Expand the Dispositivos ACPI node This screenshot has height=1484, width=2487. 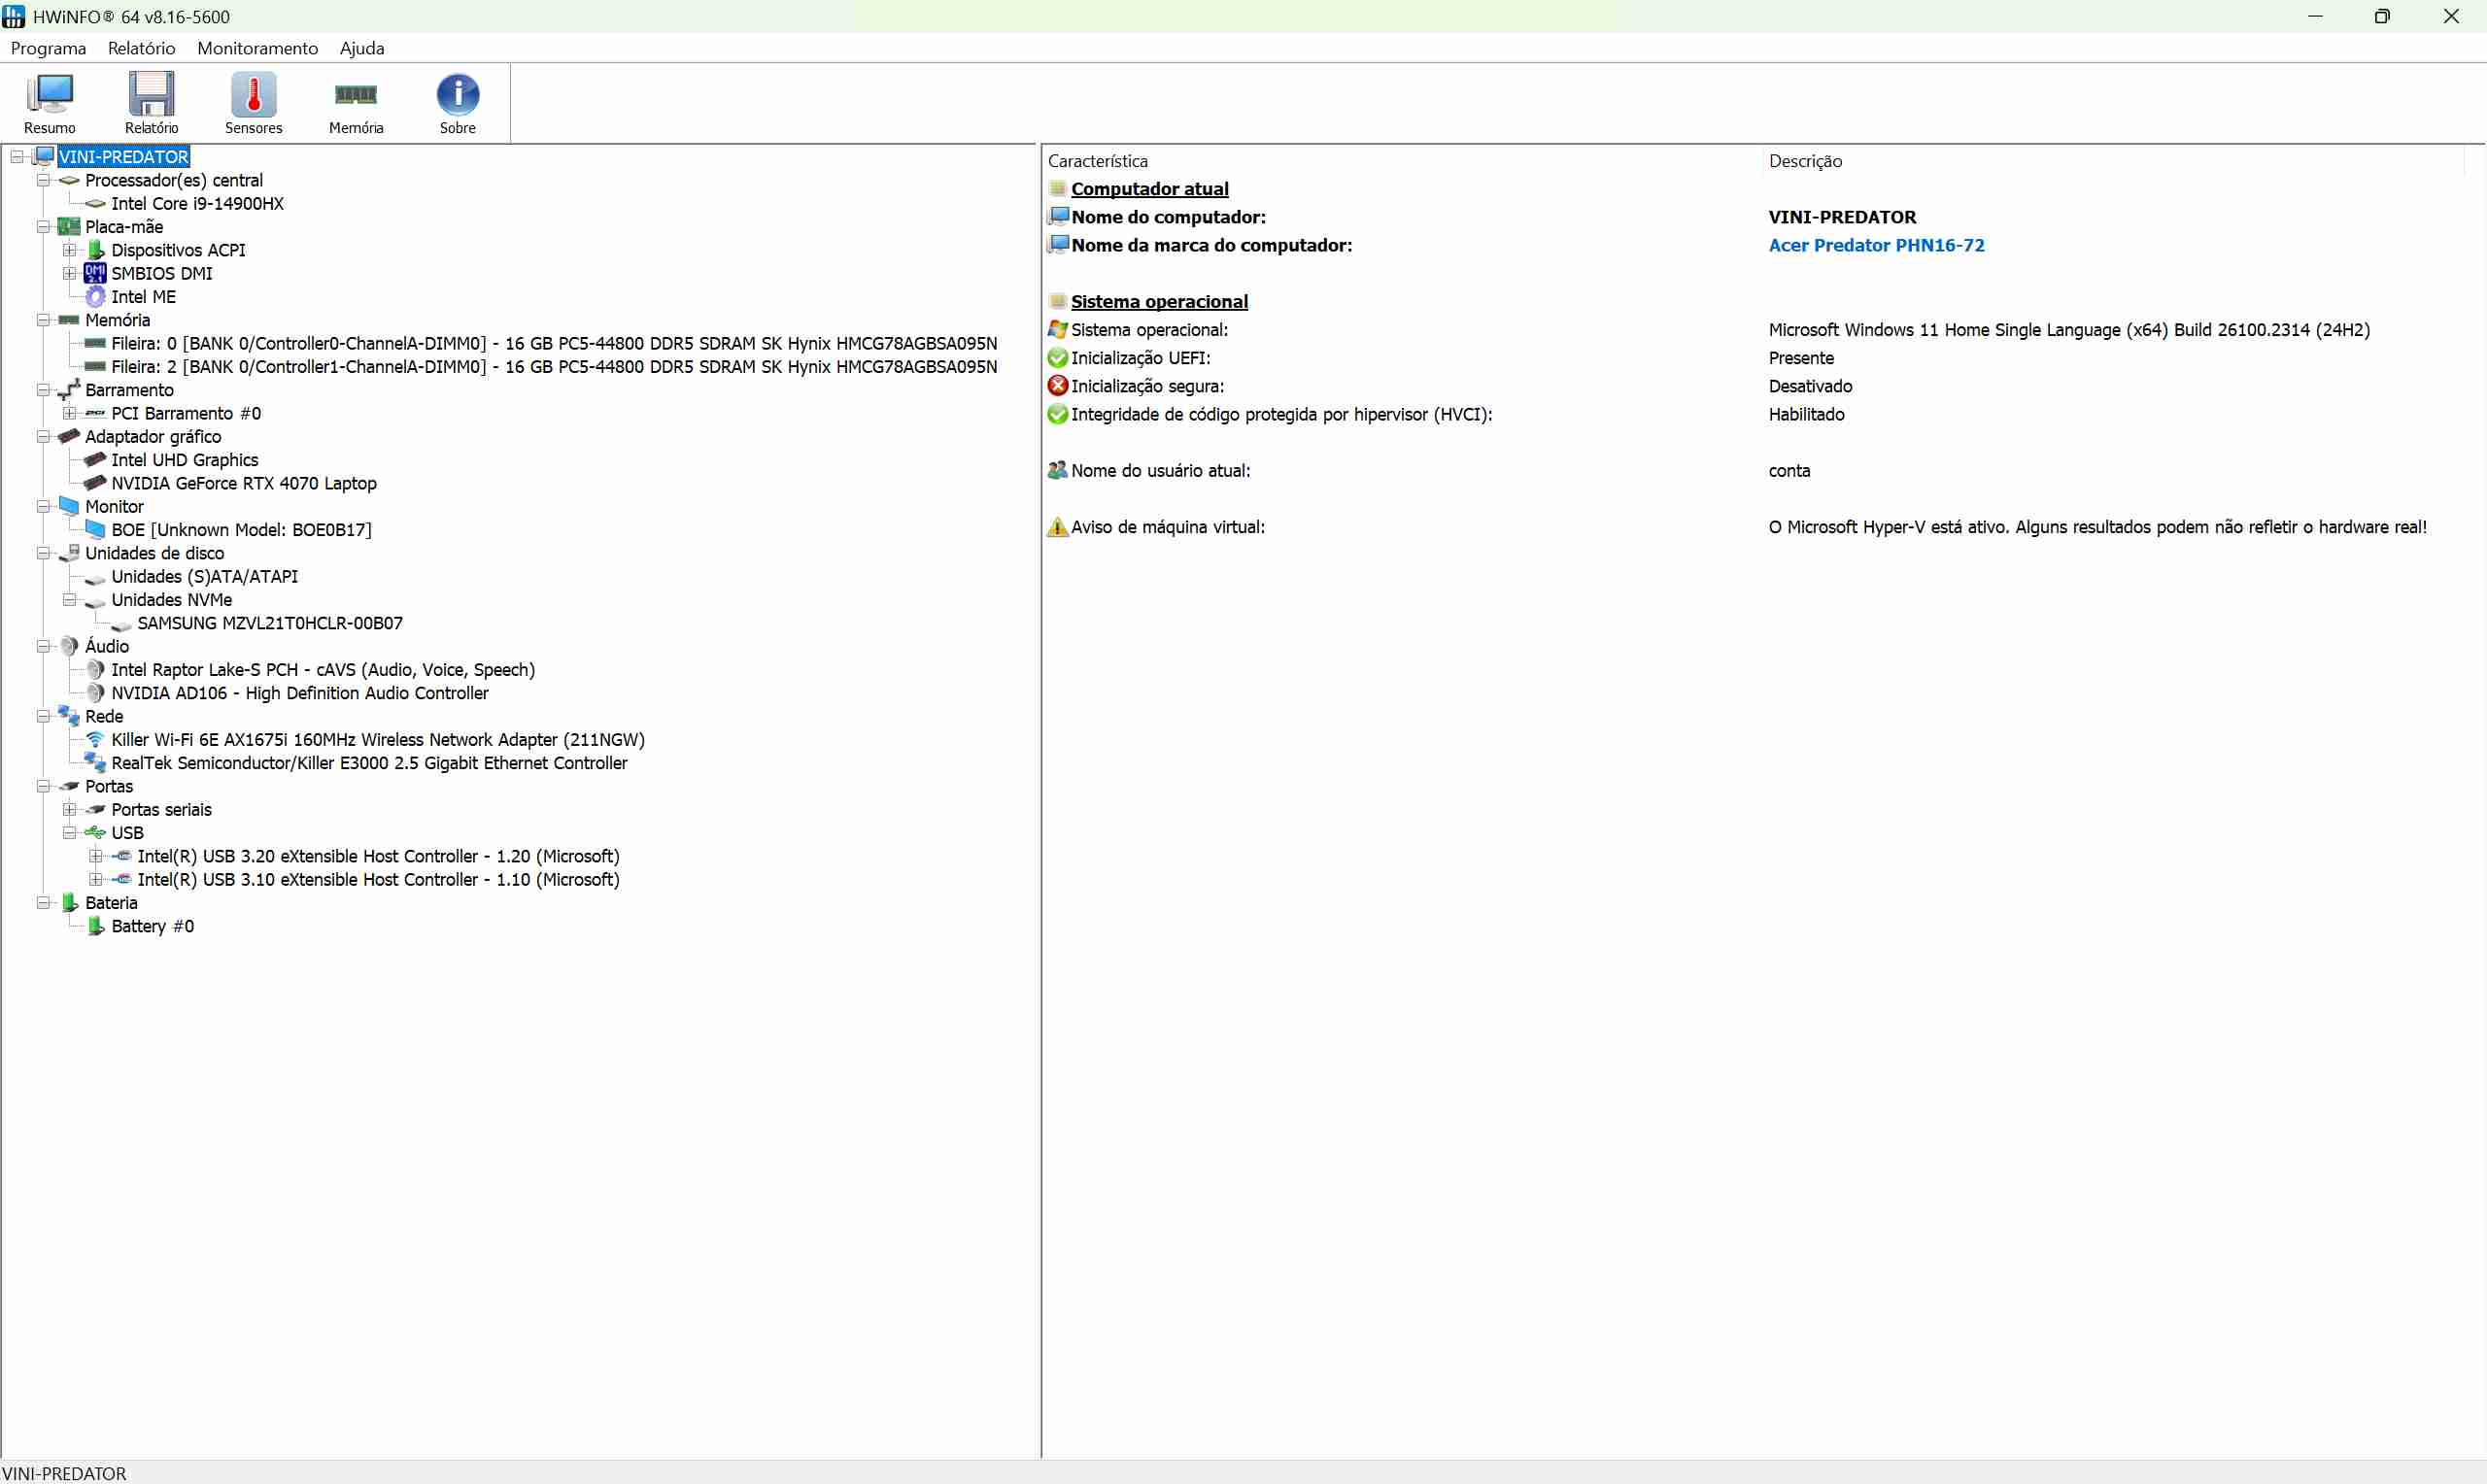tap(69, 250)
